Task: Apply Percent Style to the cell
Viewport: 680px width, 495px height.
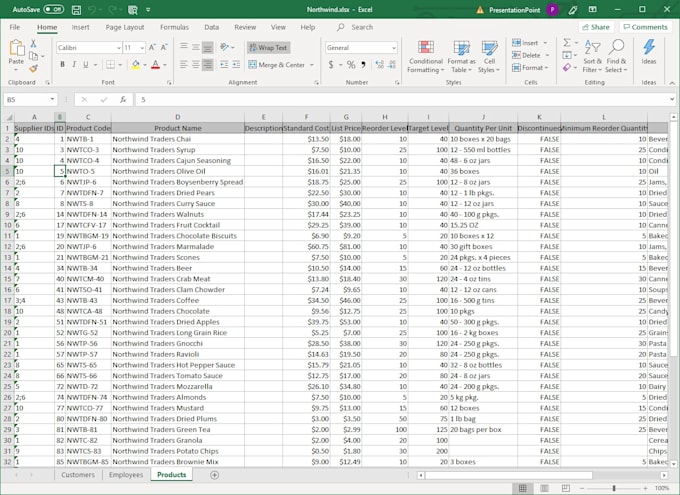Action: (349, 64)
